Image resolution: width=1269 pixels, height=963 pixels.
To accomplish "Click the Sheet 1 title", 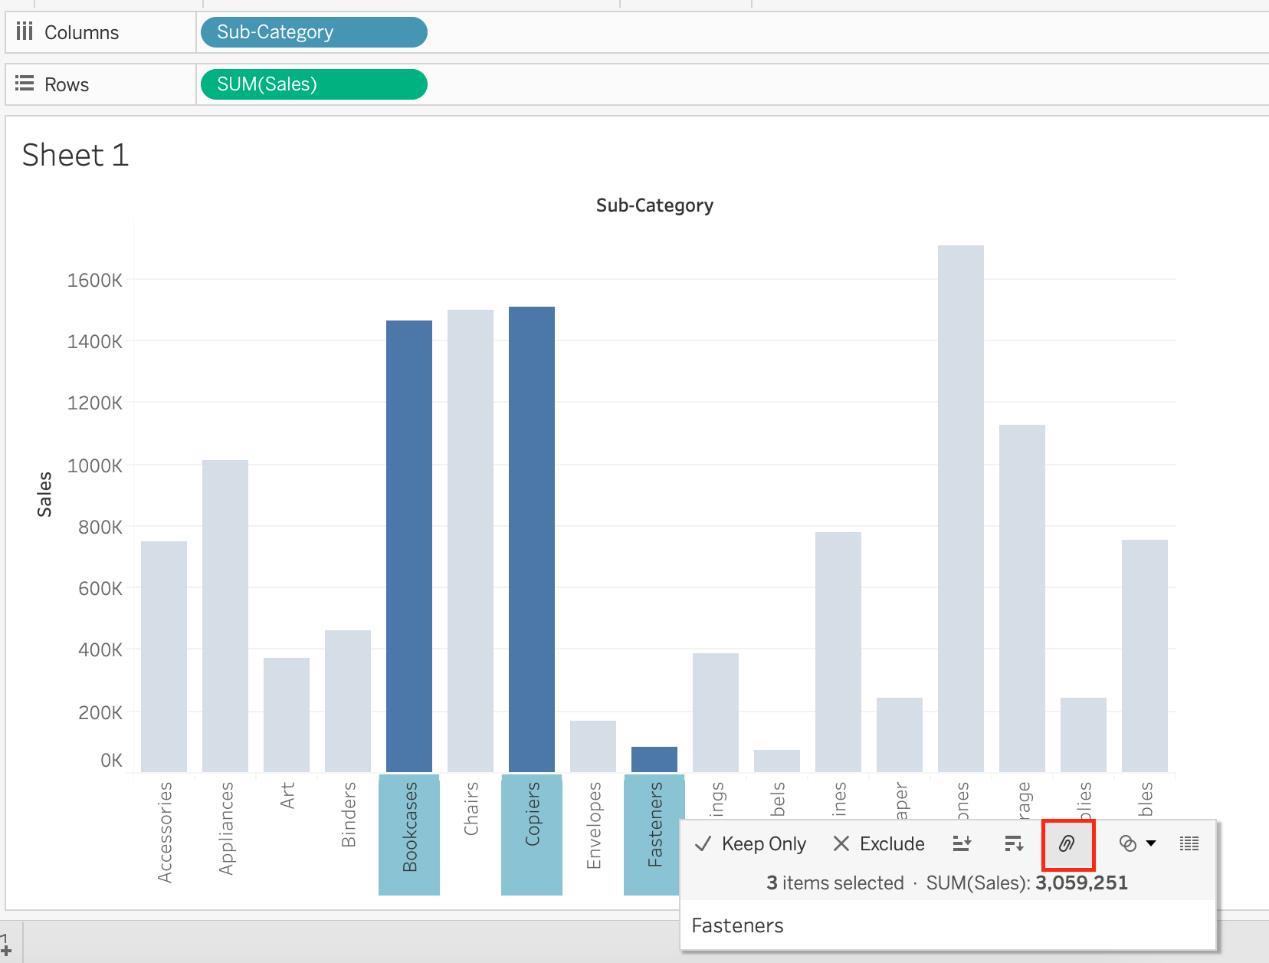I will click(x=76, y=155).
